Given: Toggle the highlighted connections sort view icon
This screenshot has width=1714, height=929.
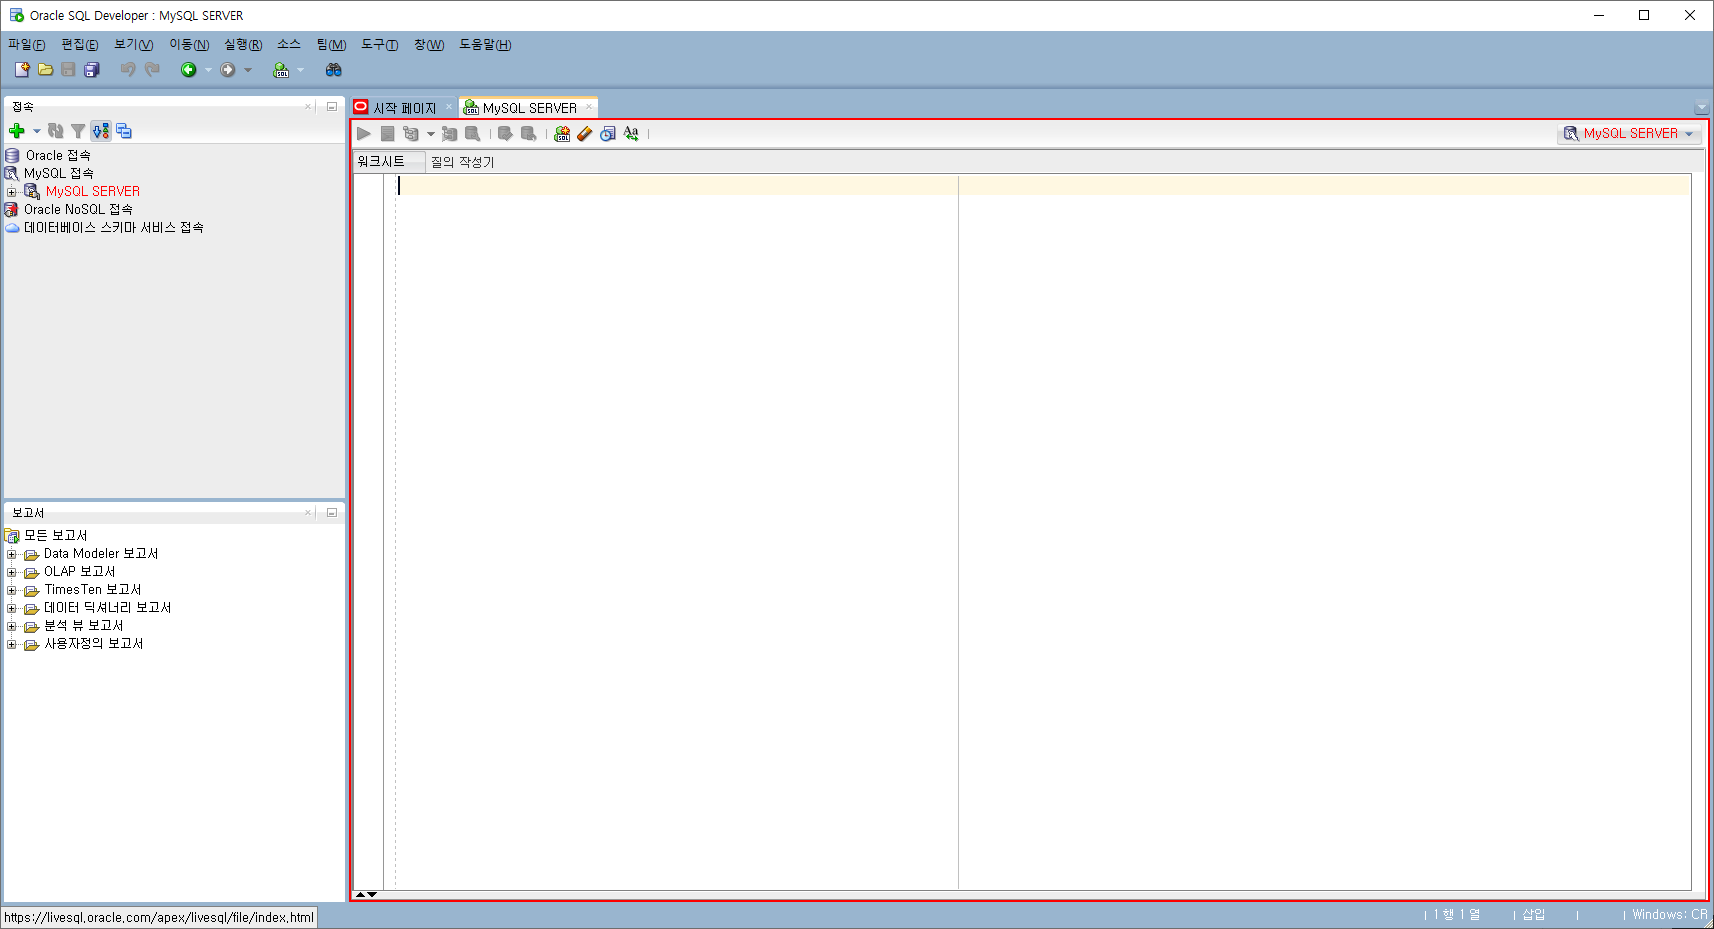Looking at the screenshot, I should tap(101, 131).
